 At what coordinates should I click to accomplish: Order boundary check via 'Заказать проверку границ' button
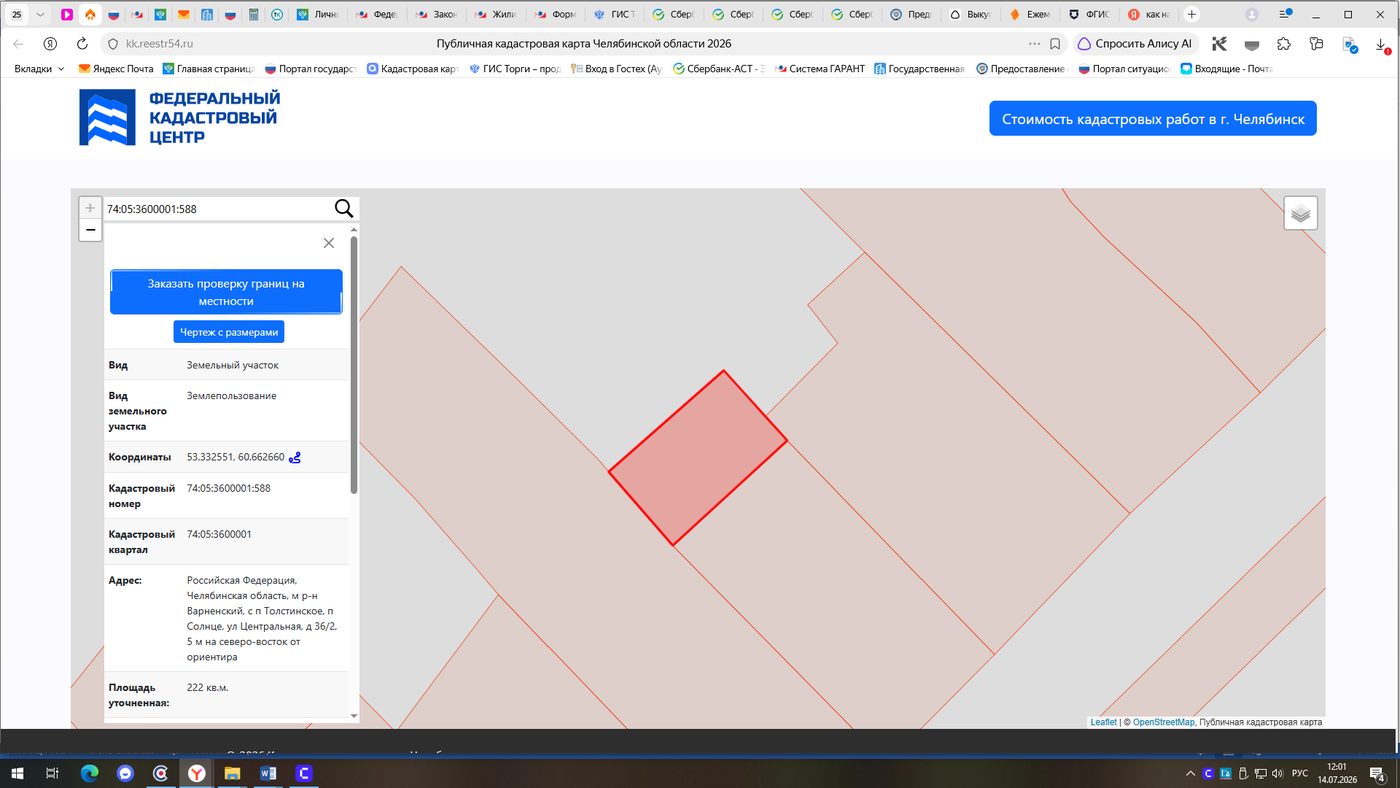[x=226, y=292]
